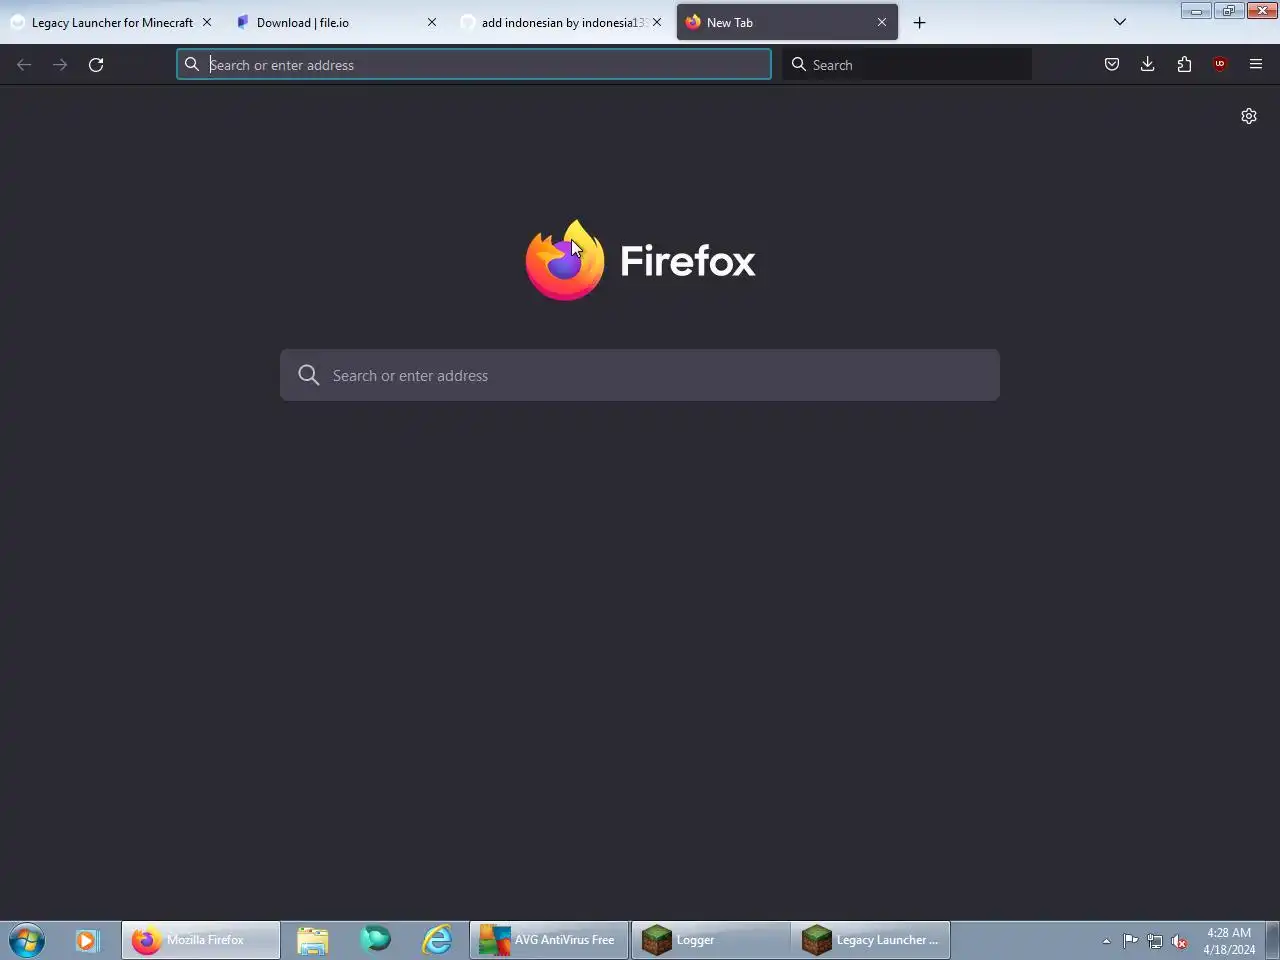Launch Windows Media Player from taskbar

pos(87,940)
